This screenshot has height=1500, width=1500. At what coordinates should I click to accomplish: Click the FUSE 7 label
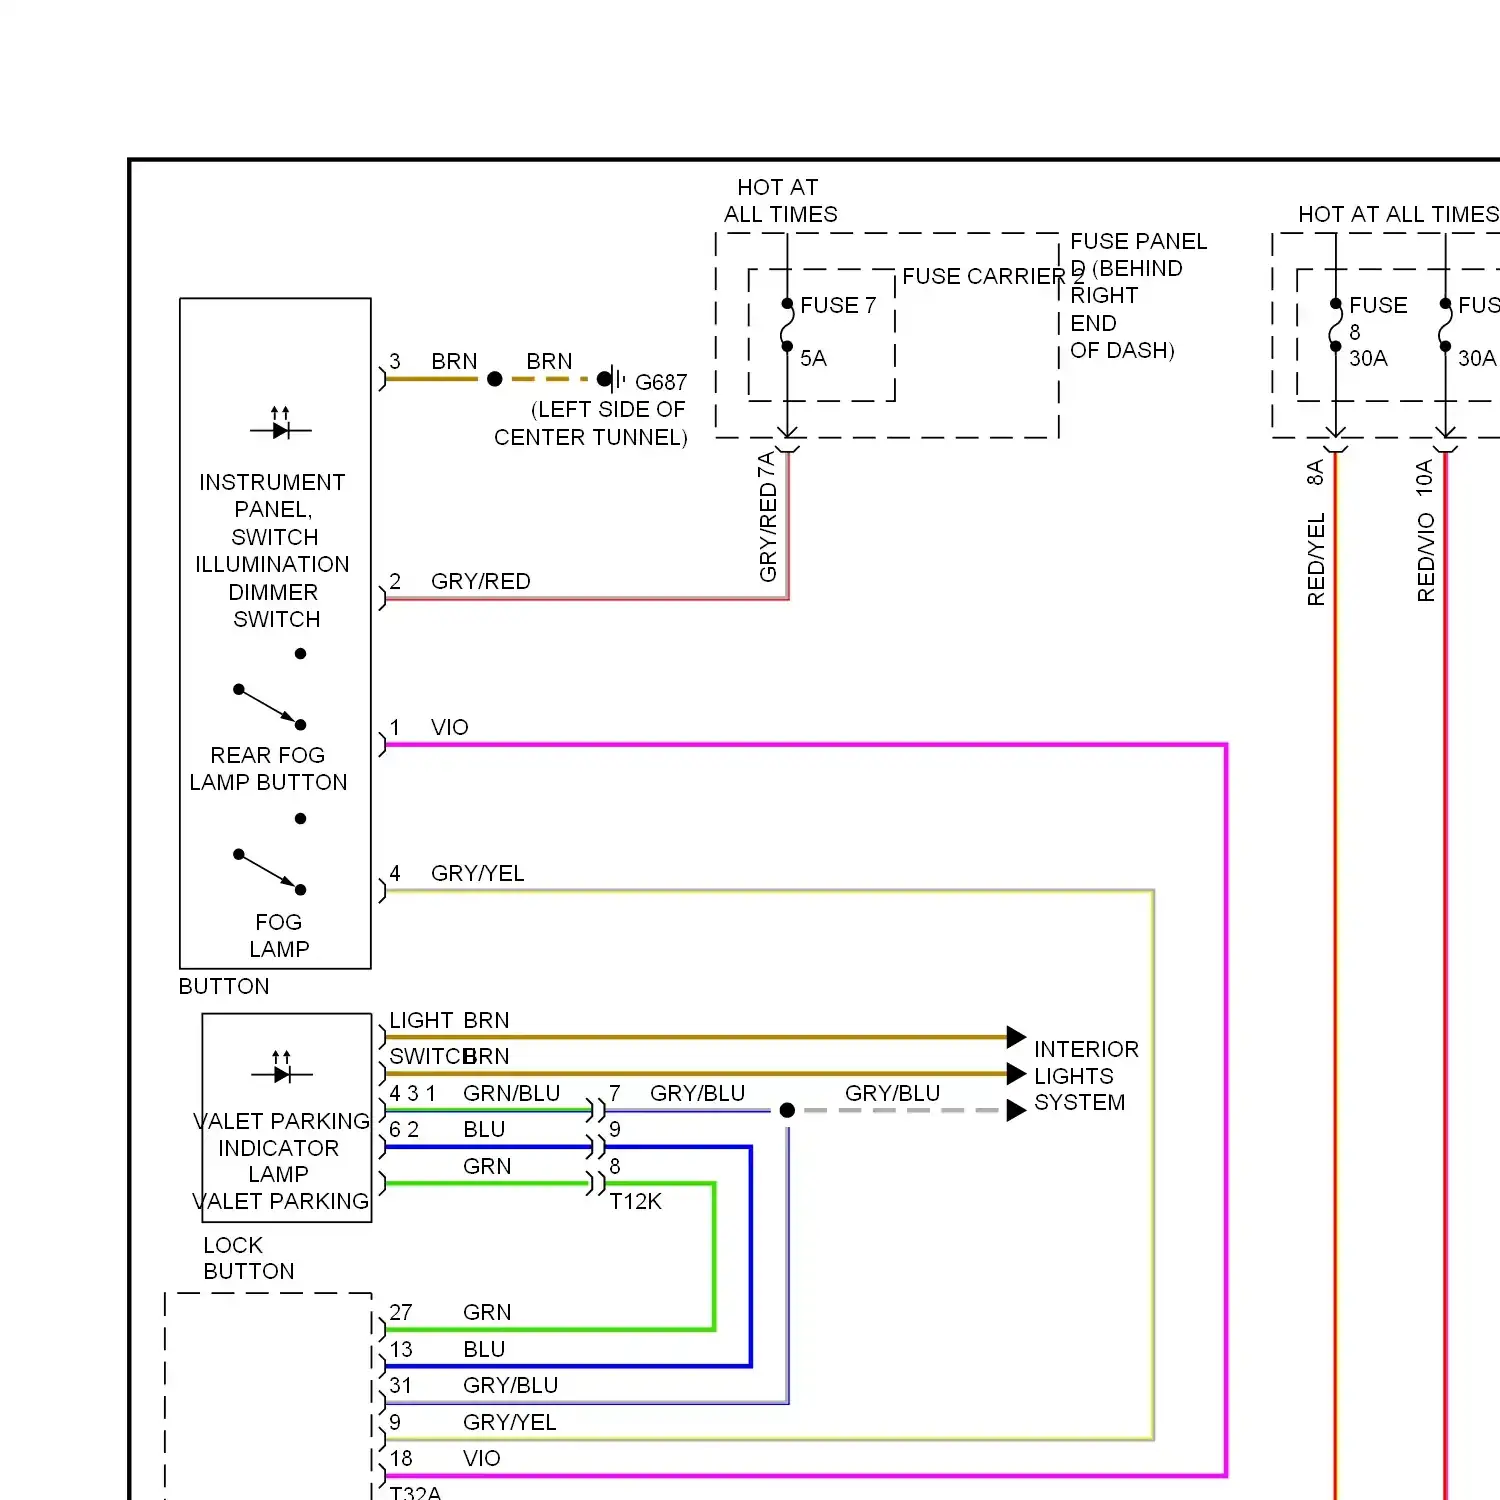tap(838, 305)
